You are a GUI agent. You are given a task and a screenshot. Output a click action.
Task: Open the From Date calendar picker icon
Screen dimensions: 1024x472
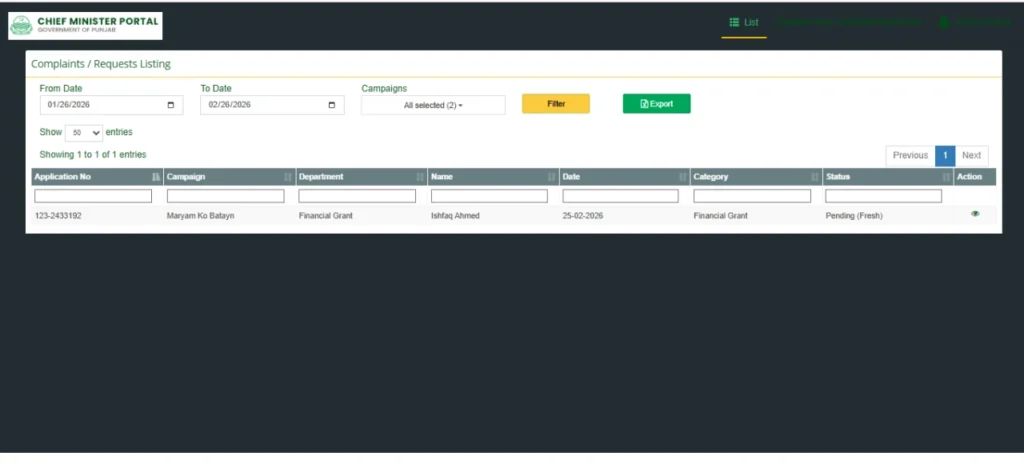point(171,105)
